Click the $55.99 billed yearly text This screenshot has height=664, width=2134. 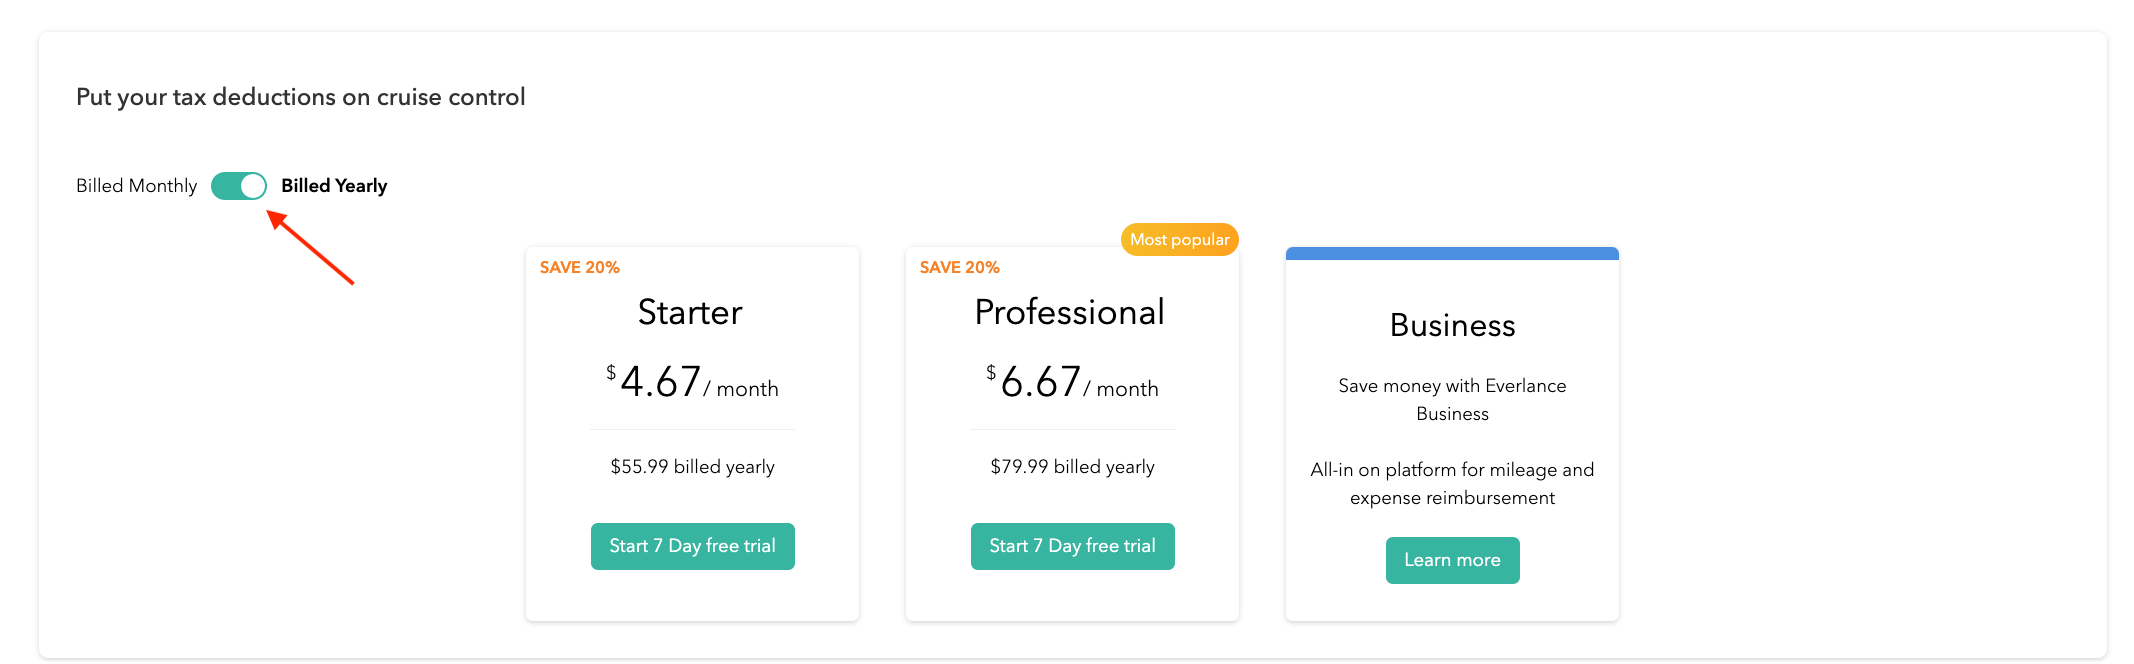coord(692,467)
